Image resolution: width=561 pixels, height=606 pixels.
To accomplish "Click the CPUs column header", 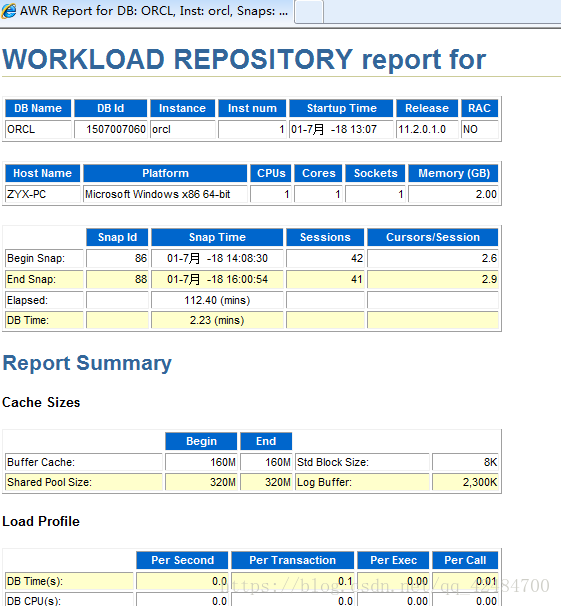I will (271, 173).
